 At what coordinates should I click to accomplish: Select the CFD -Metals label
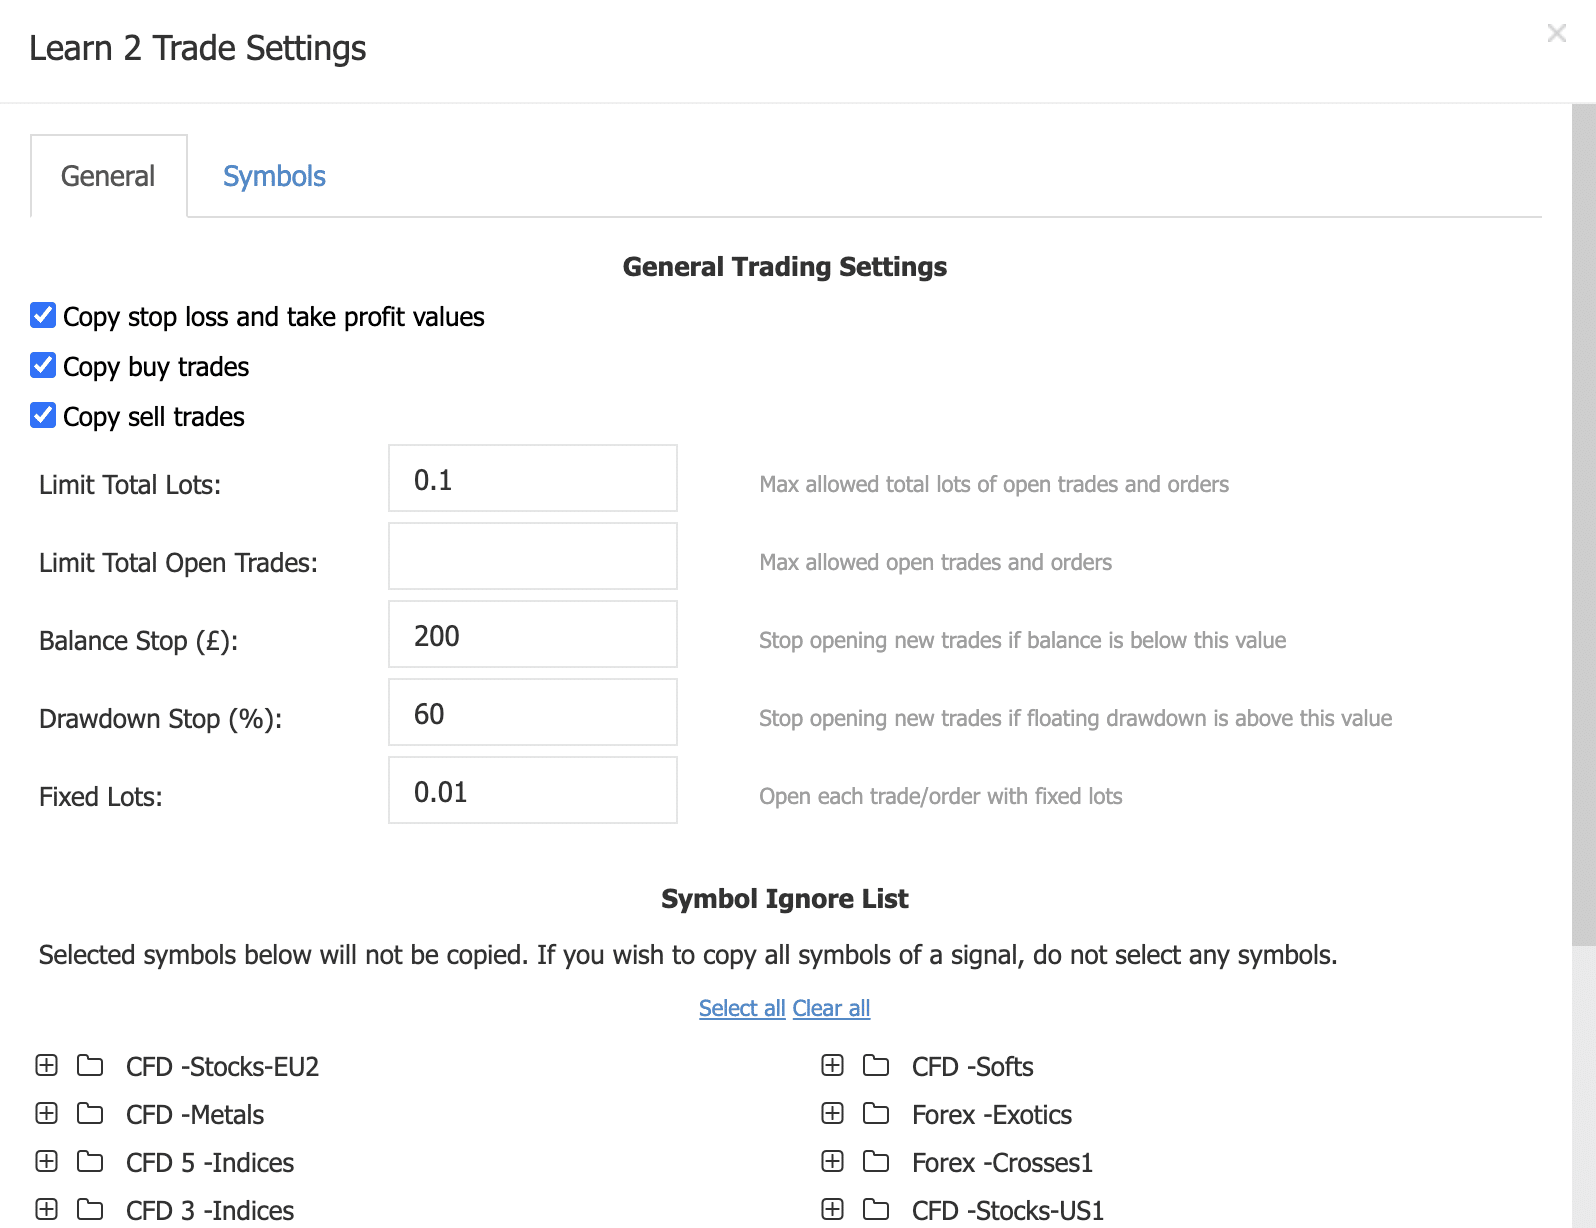coord(195,1115)
